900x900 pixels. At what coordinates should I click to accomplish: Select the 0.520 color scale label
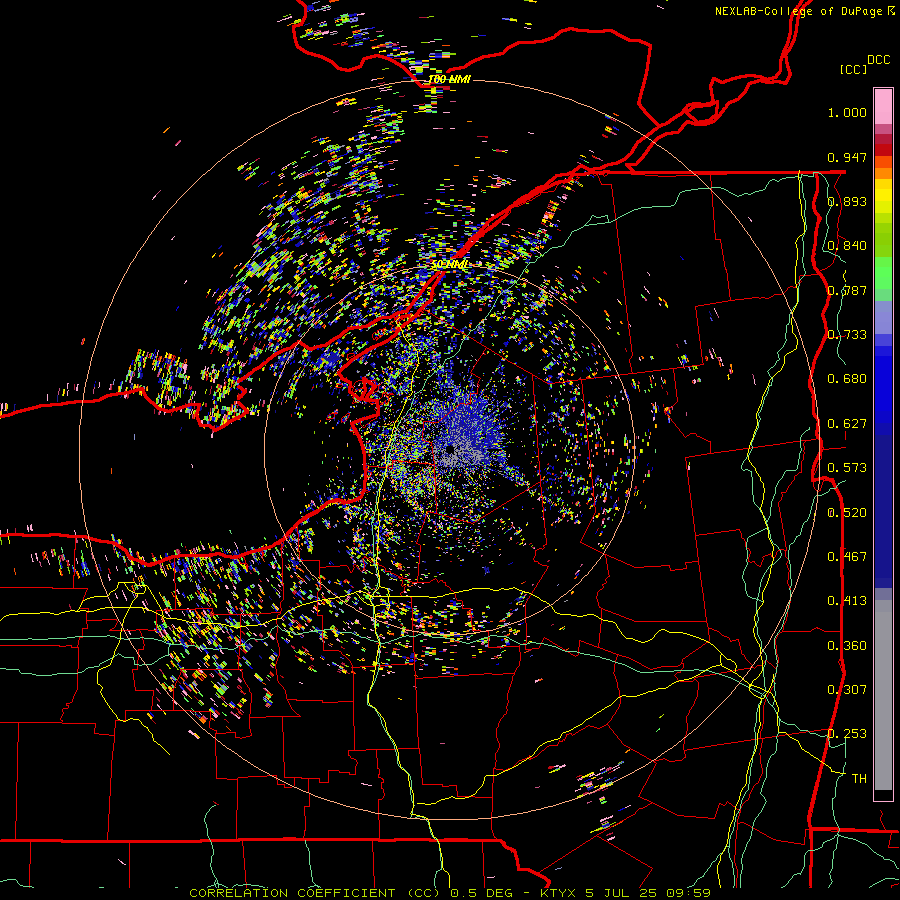(847, 513)
